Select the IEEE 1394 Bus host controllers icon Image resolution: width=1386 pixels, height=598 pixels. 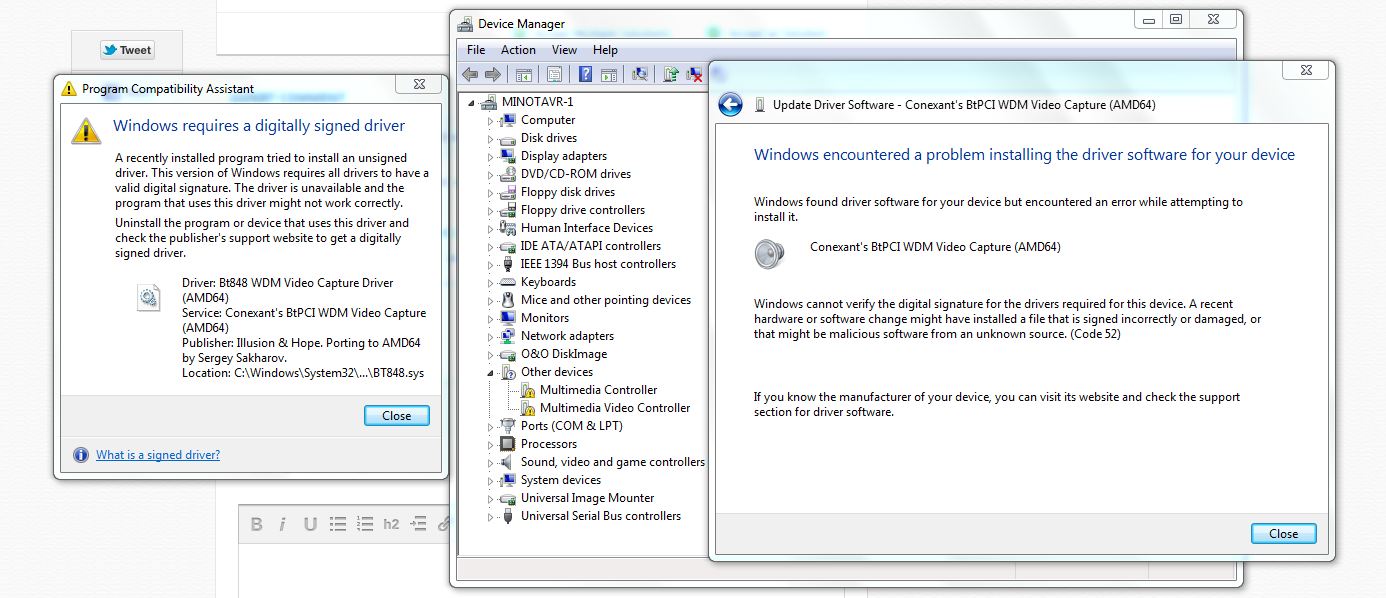coord(507,264)
